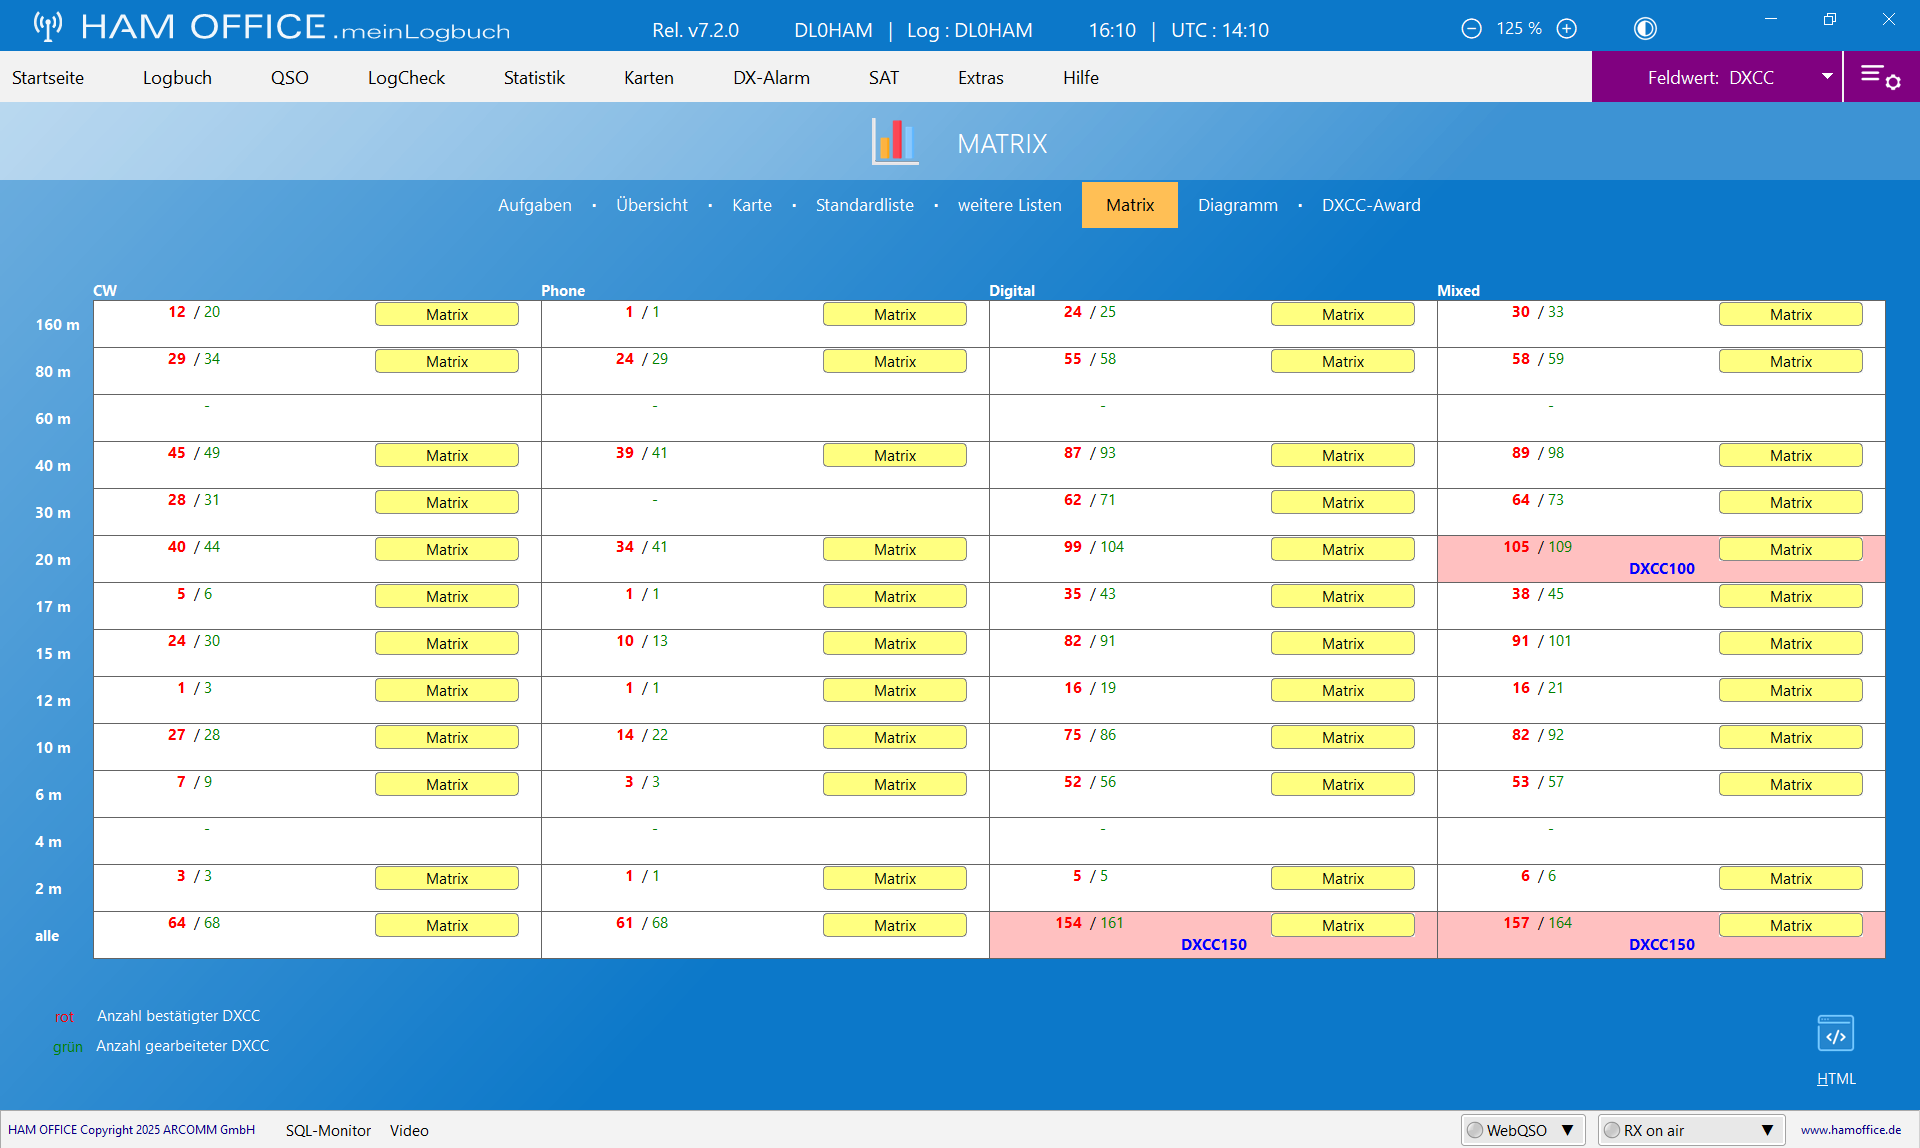Toggle the contrast/dark mode icon
The width and height of the screenshot is (1920, 1148).
tap(1645, 29)
